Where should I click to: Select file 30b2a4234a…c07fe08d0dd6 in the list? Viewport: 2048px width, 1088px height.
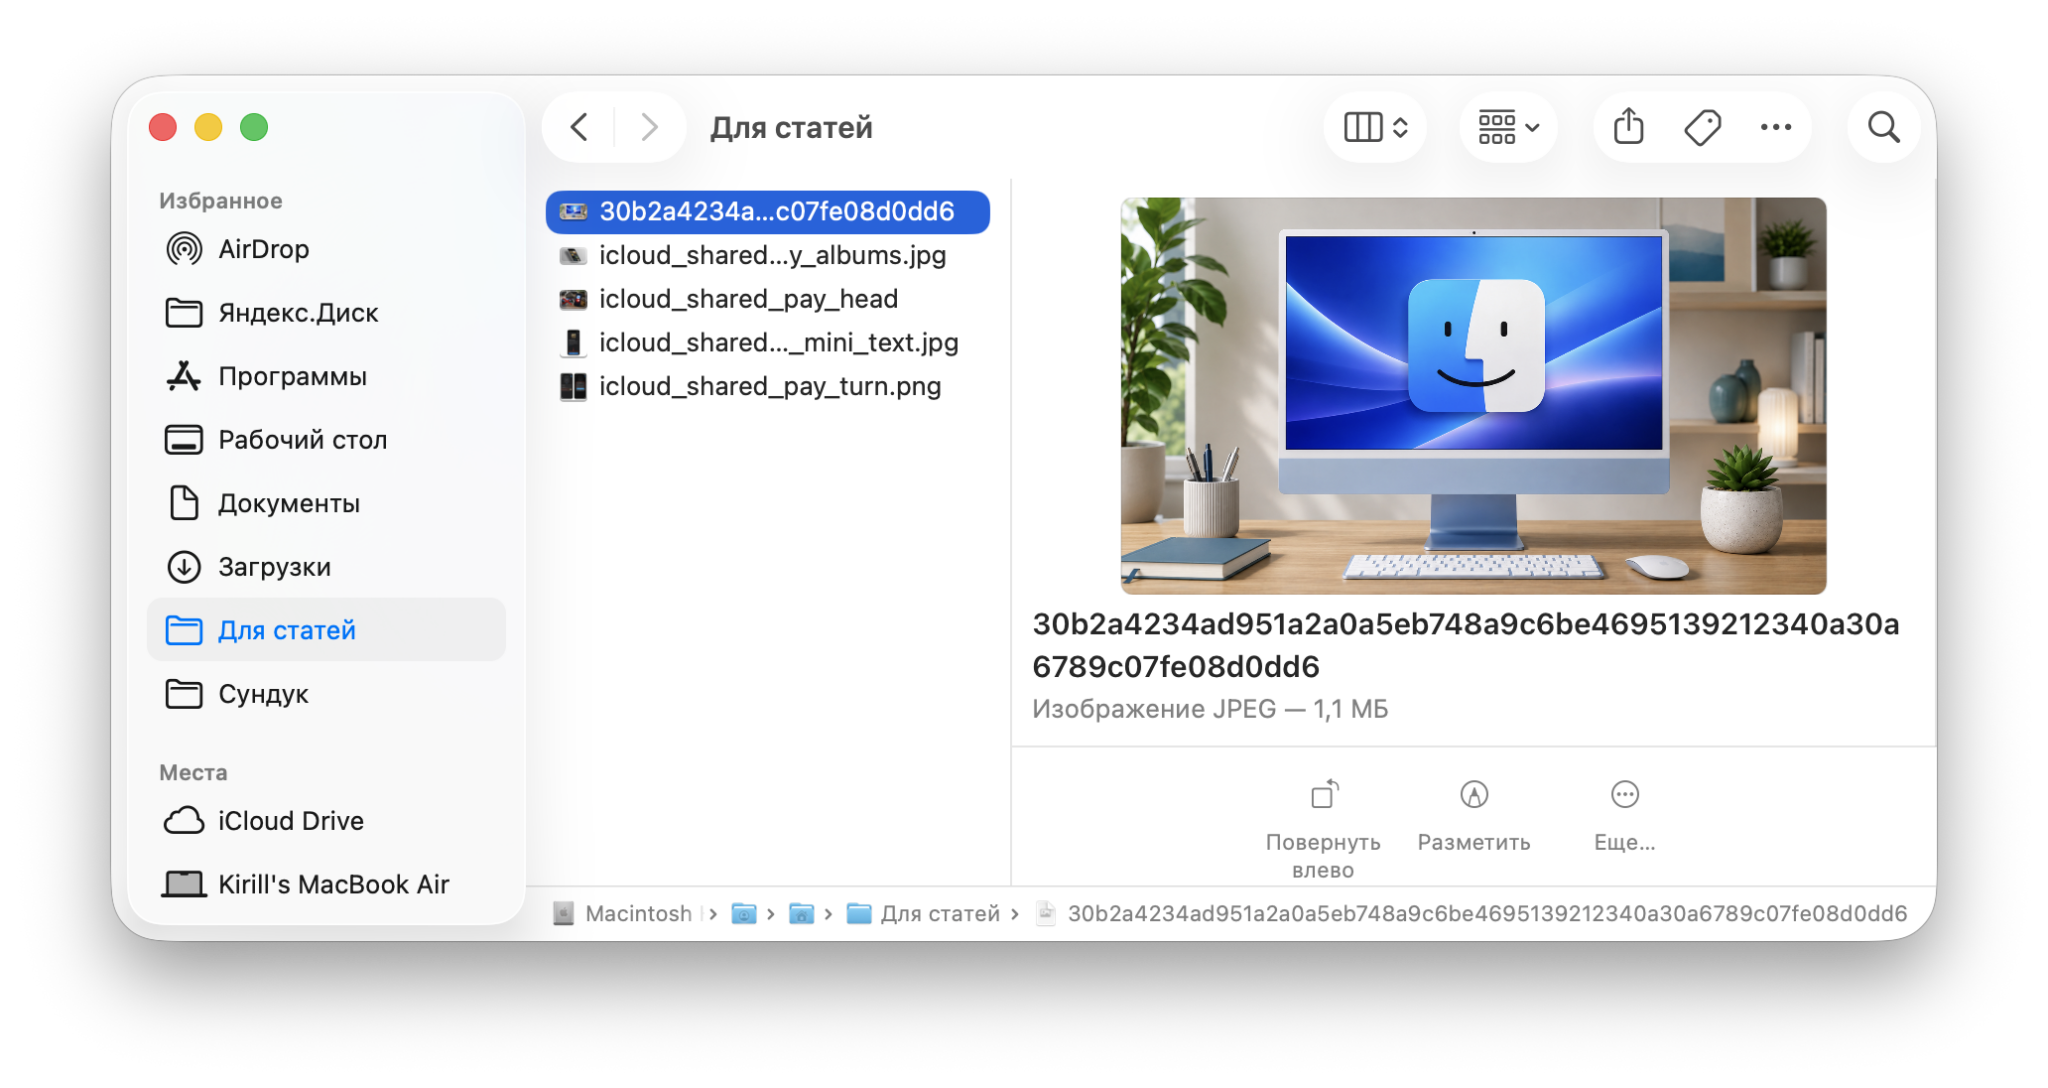click(x=768, y=212)
